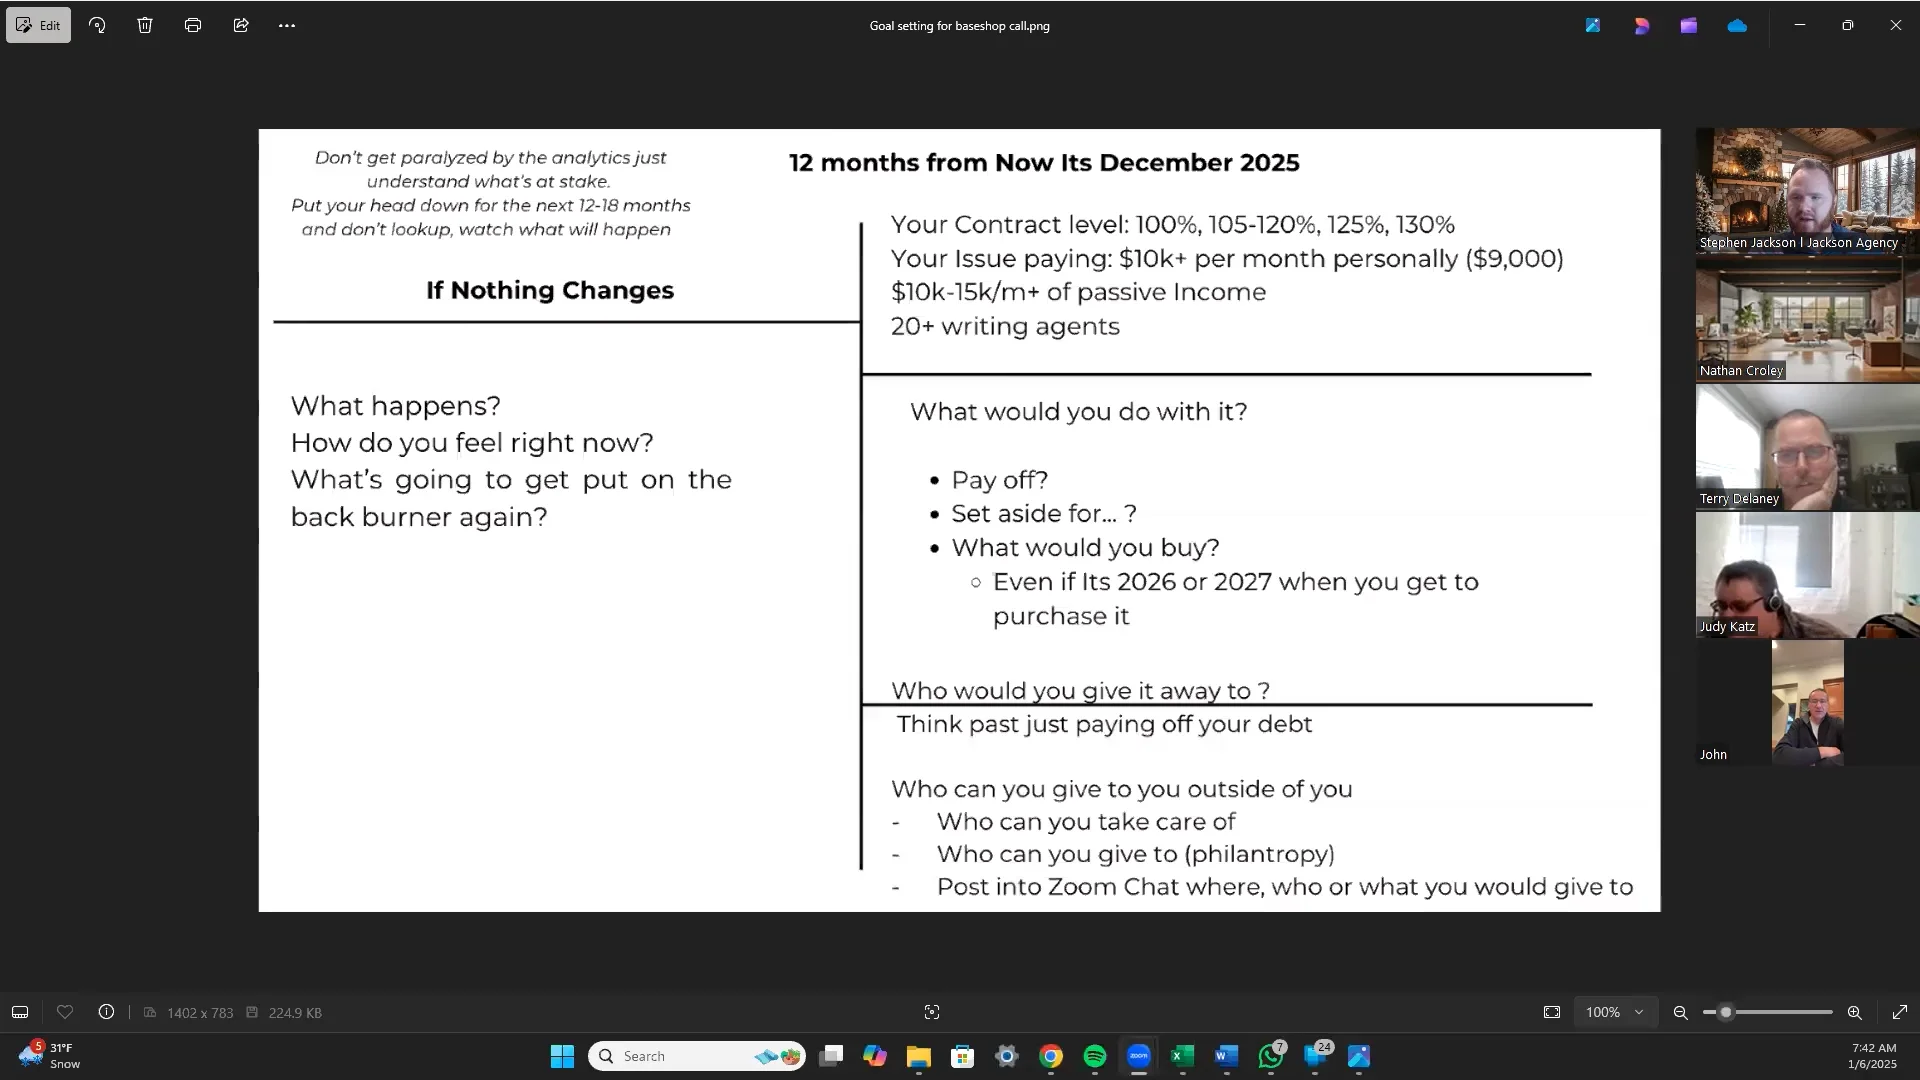Screen dimensions: 1920x1080
Task: Open the Share option
Action: pos(241,26)
